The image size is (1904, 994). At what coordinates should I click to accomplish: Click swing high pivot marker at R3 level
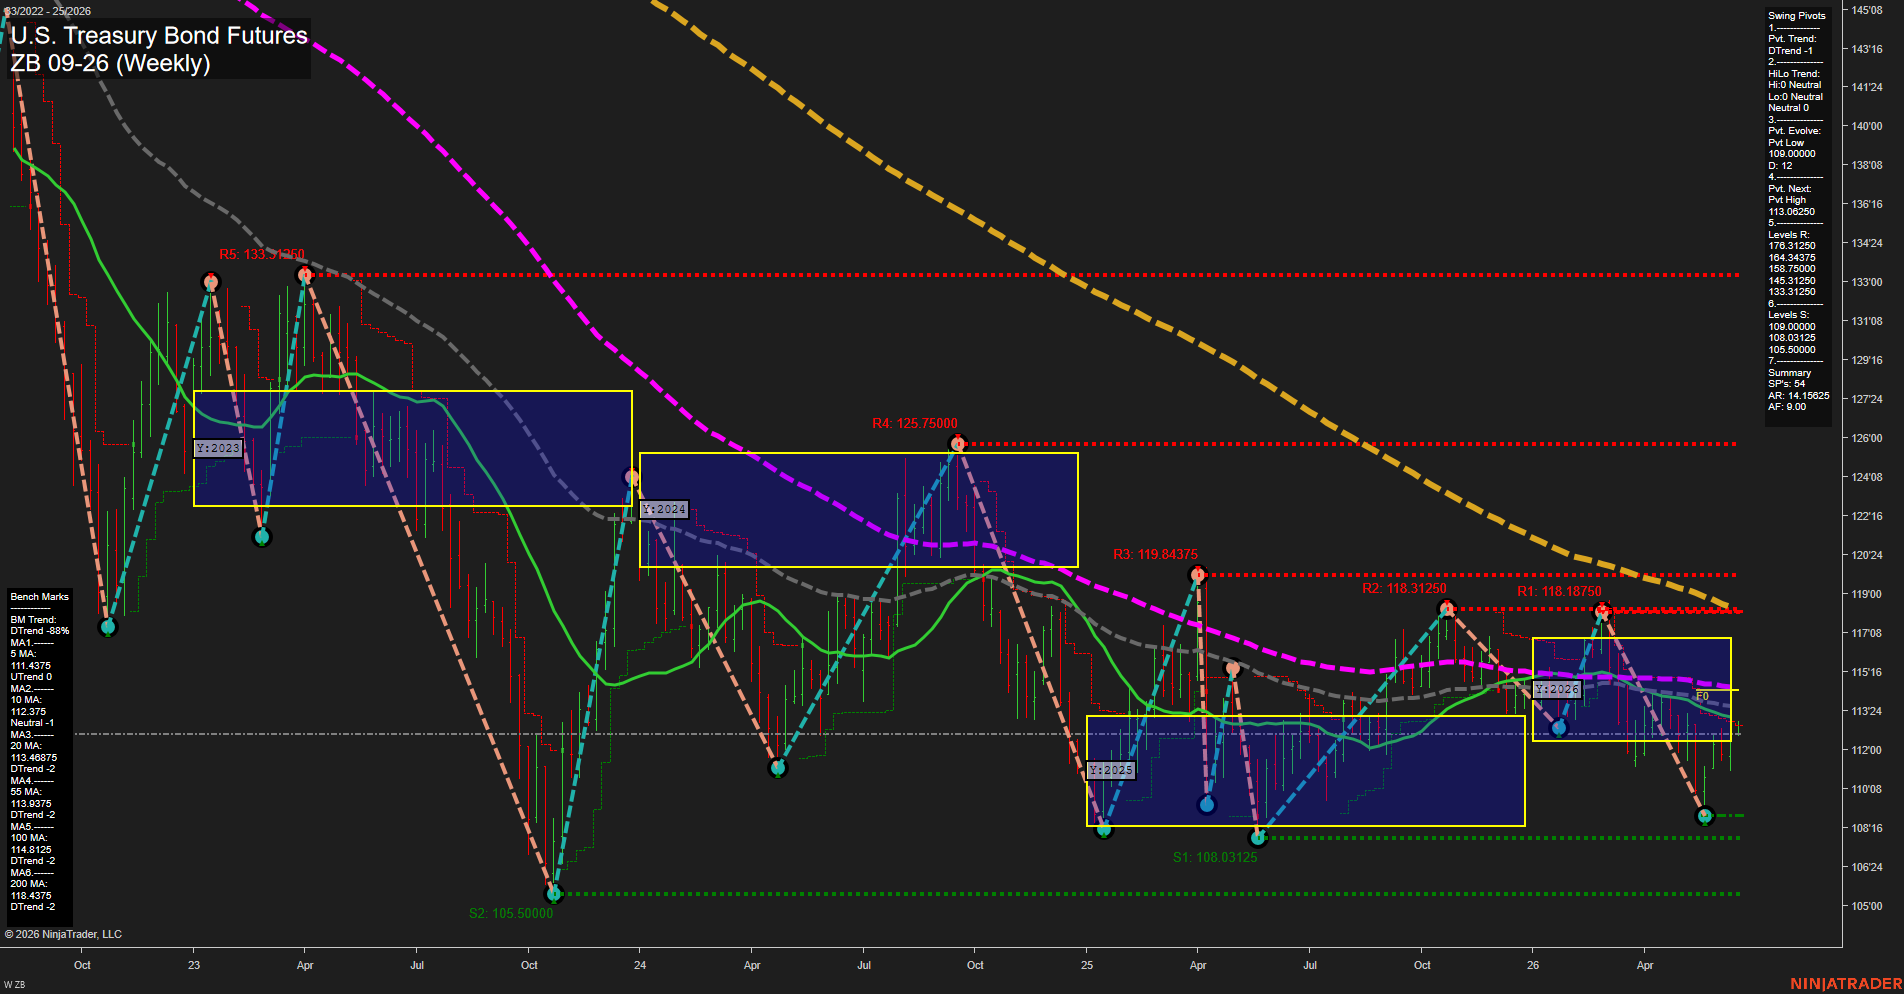tap(1198, 574)
